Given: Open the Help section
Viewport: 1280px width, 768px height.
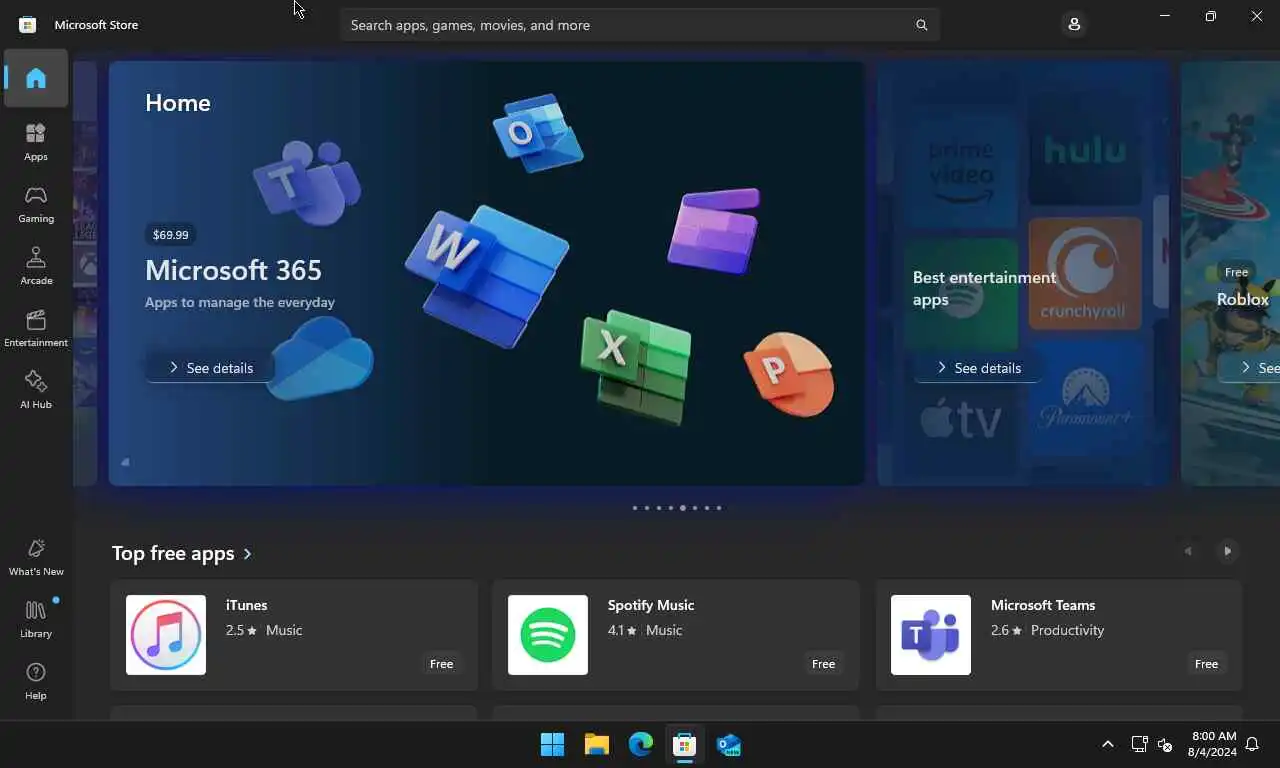Looking at the screenshot, I should point(36,681).
